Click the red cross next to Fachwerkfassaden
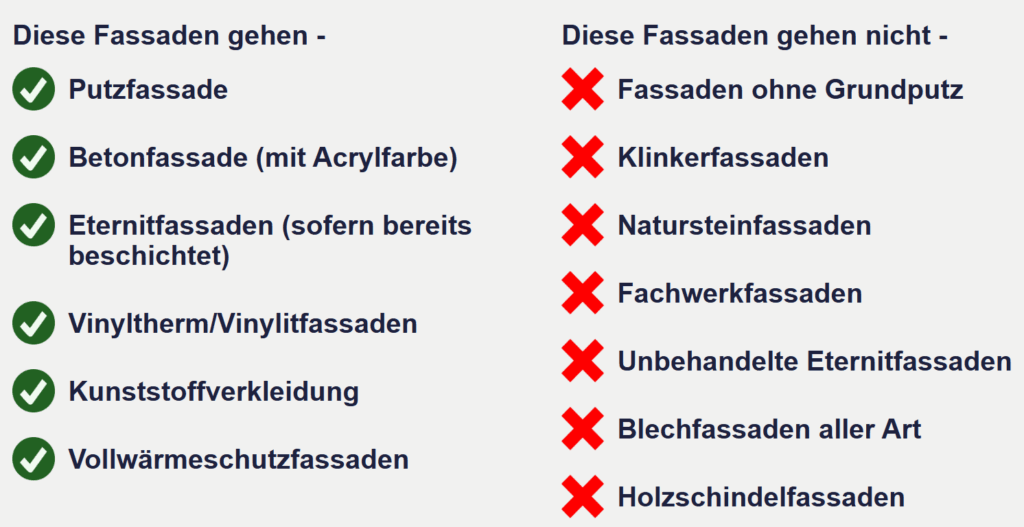The width and height of the screenshot is (1024, 527). pyautogui.click(x=582, y=293)
